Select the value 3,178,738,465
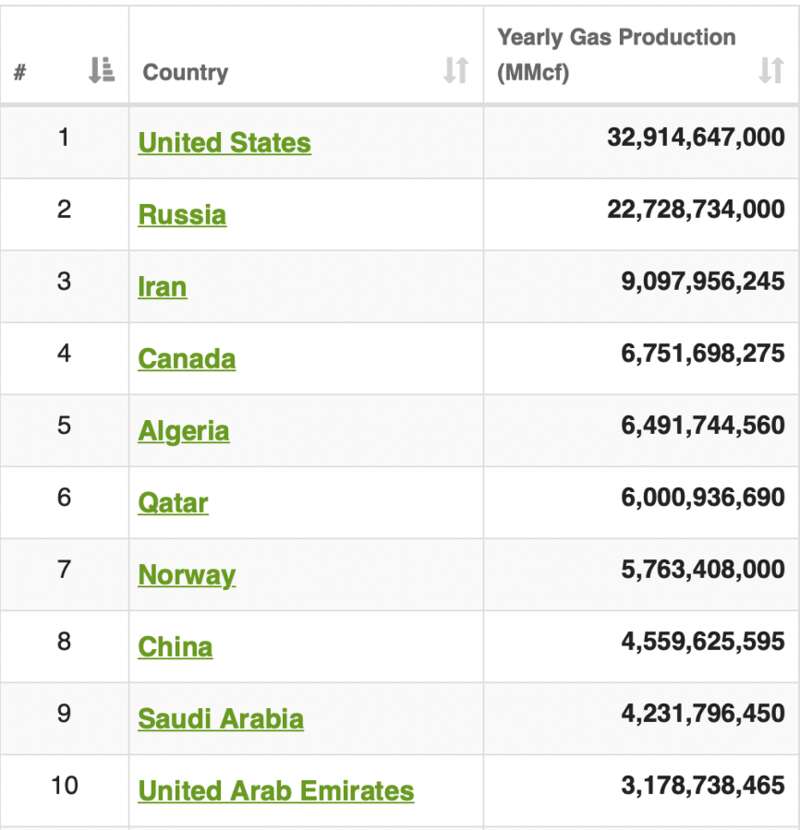 pos(703,785)
